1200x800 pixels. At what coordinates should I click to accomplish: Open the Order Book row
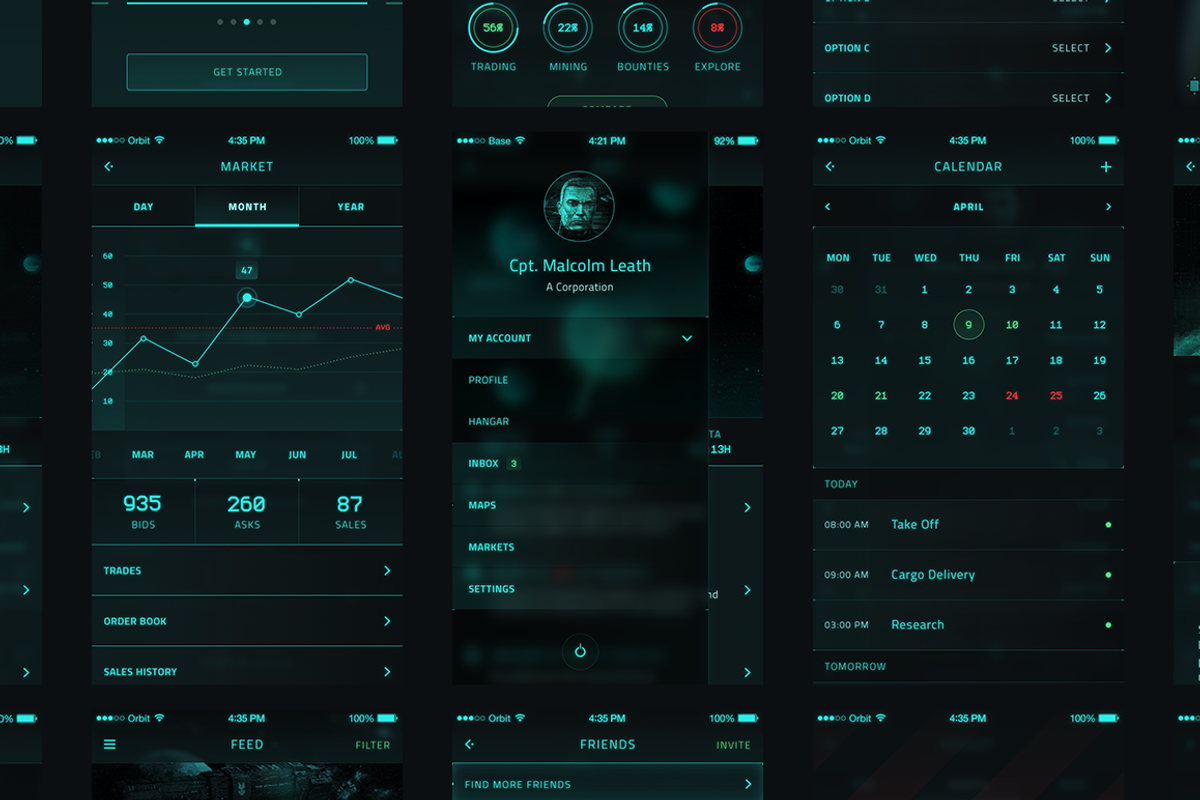(x=247, y=621)
